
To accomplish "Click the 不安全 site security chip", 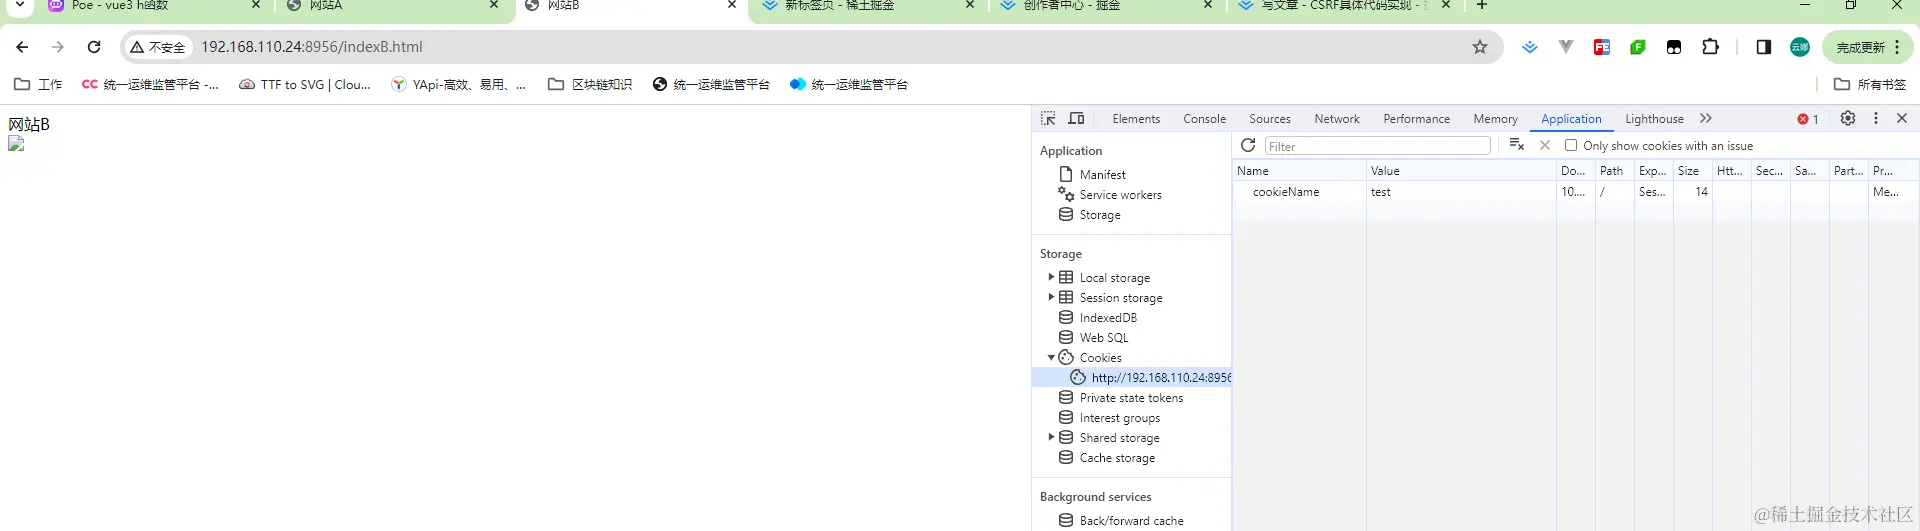I will point(158,47).
